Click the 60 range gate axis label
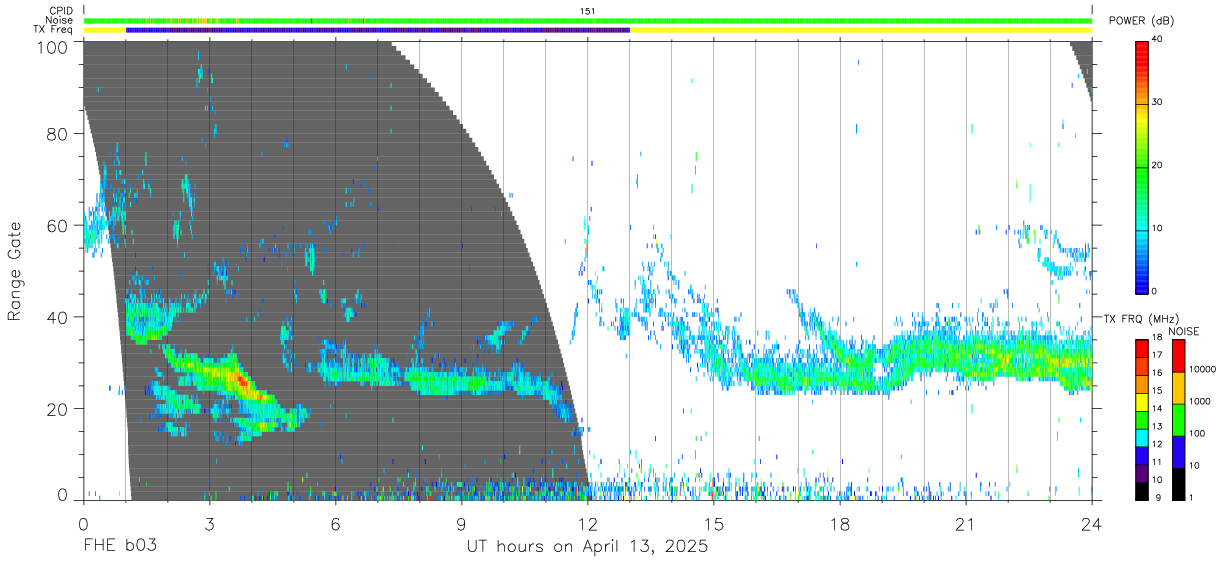The height and width of the screenshot is (567, 1228). pyautogui.click(x=58, y=225)
